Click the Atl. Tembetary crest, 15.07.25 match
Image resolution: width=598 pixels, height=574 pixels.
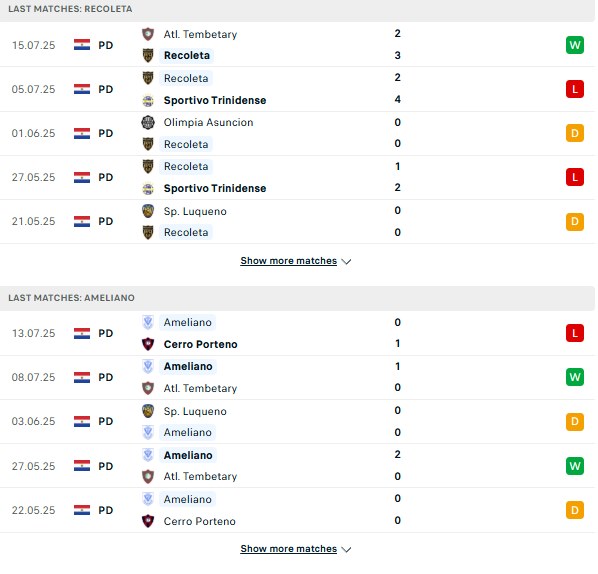coord(148,34)
